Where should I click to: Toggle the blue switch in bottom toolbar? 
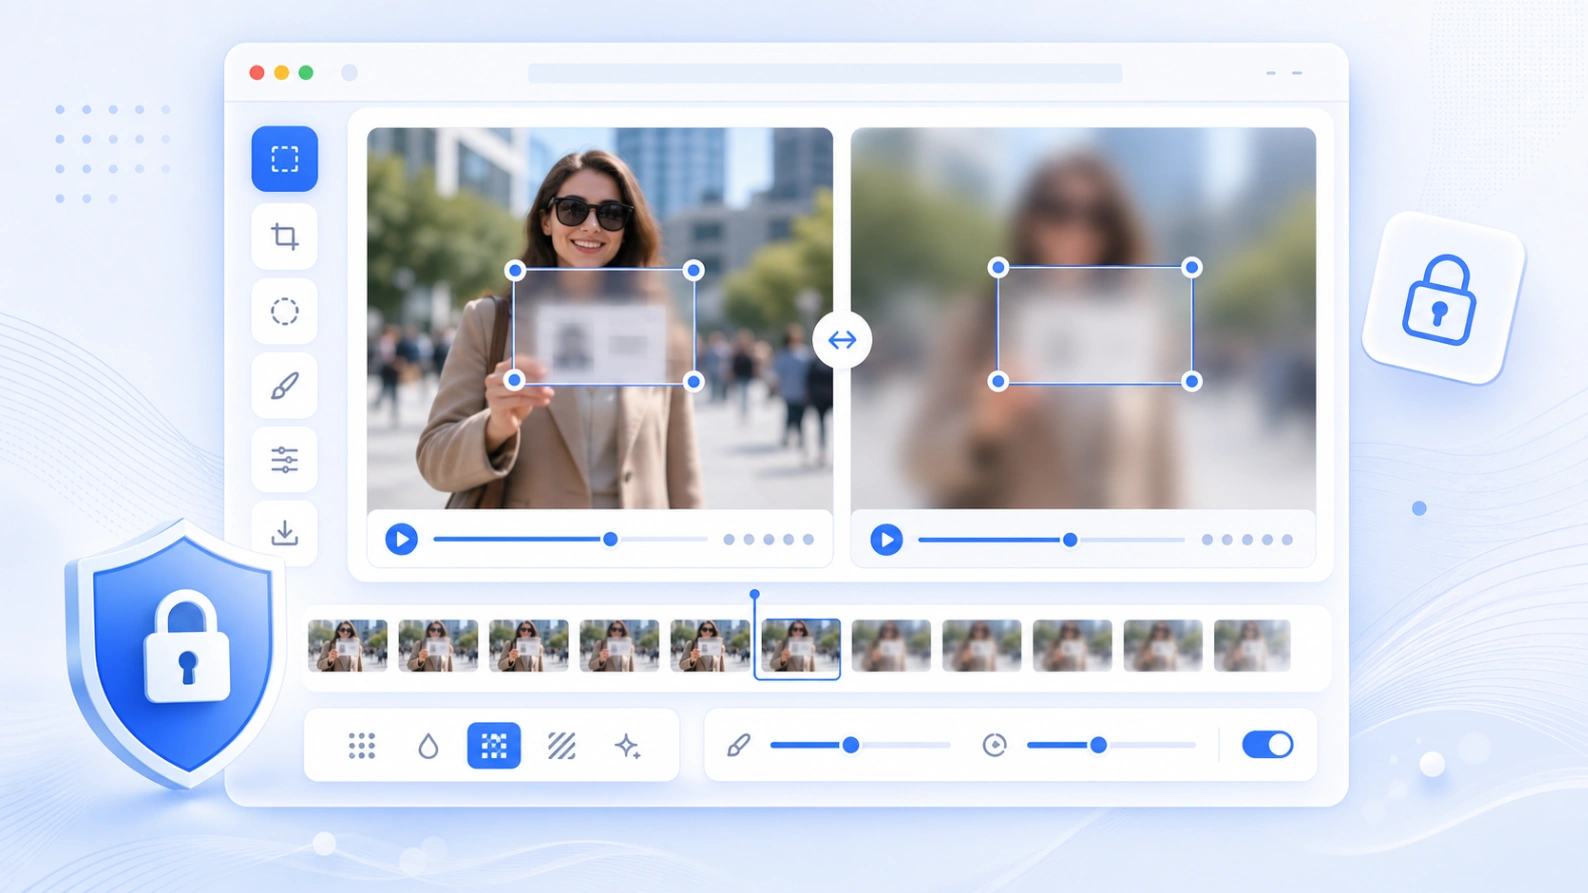[x=1267, y=745]
